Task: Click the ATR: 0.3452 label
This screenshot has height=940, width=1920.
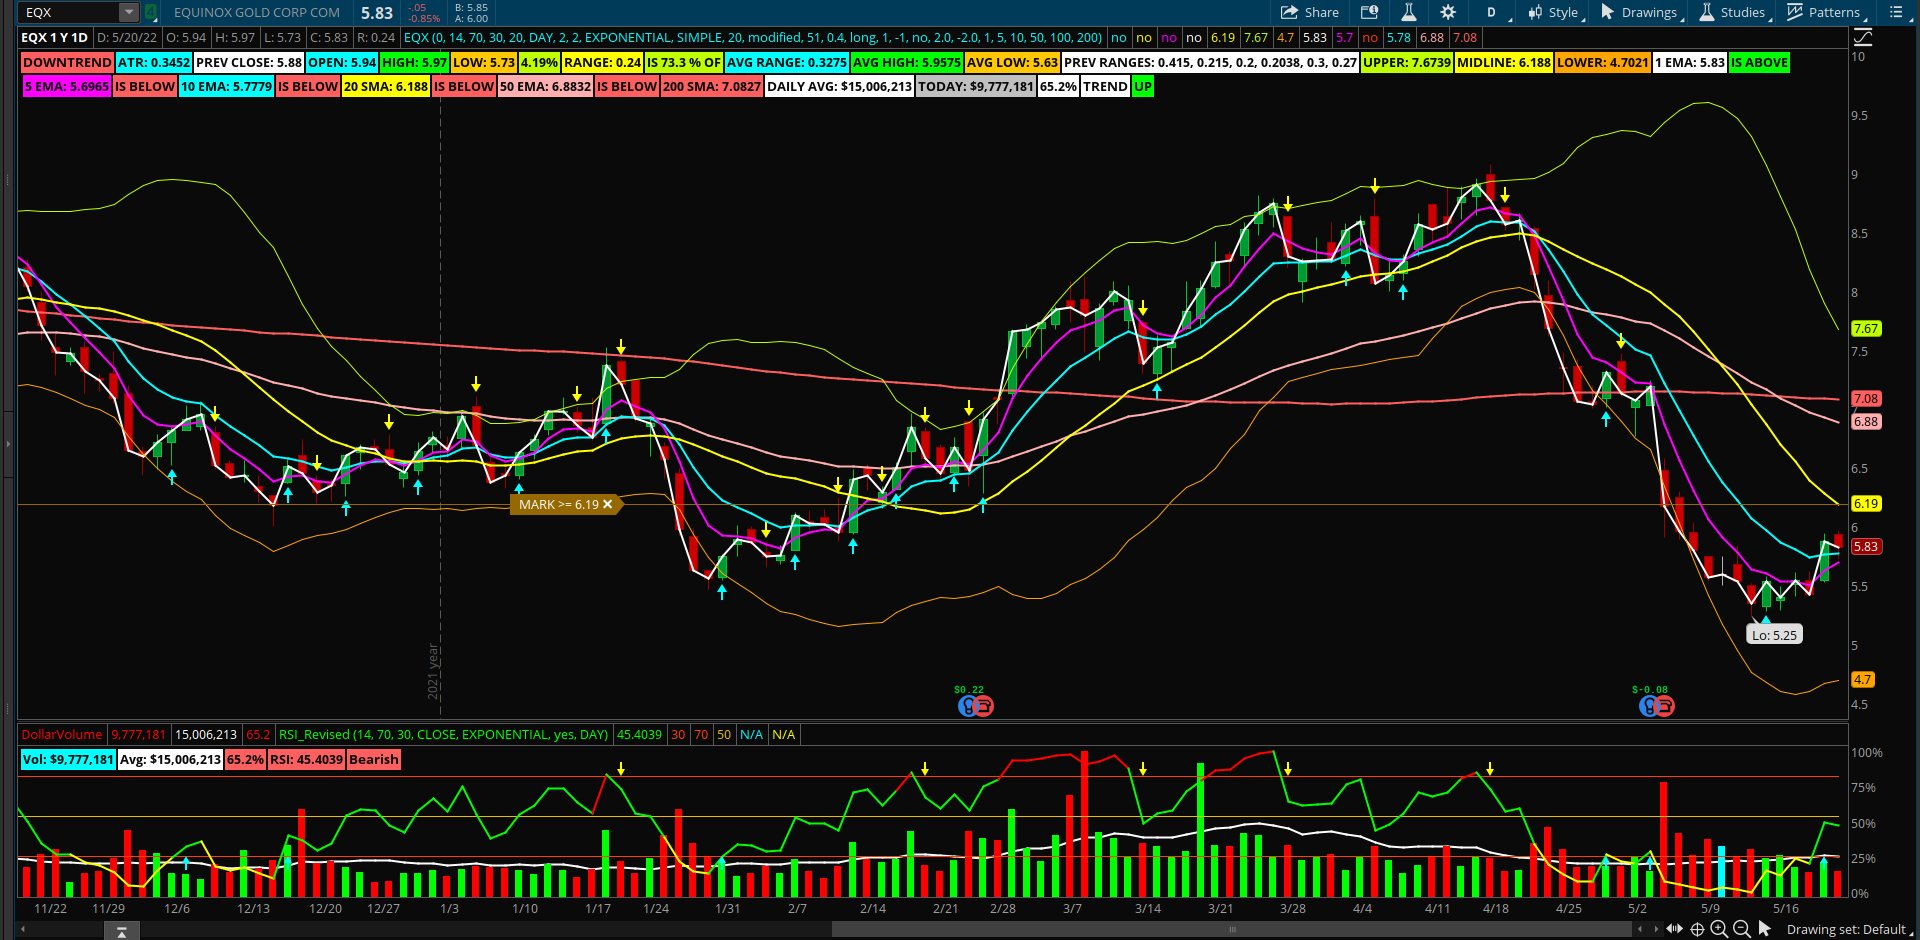Action: pyautogui.click(x=154, y=62)
